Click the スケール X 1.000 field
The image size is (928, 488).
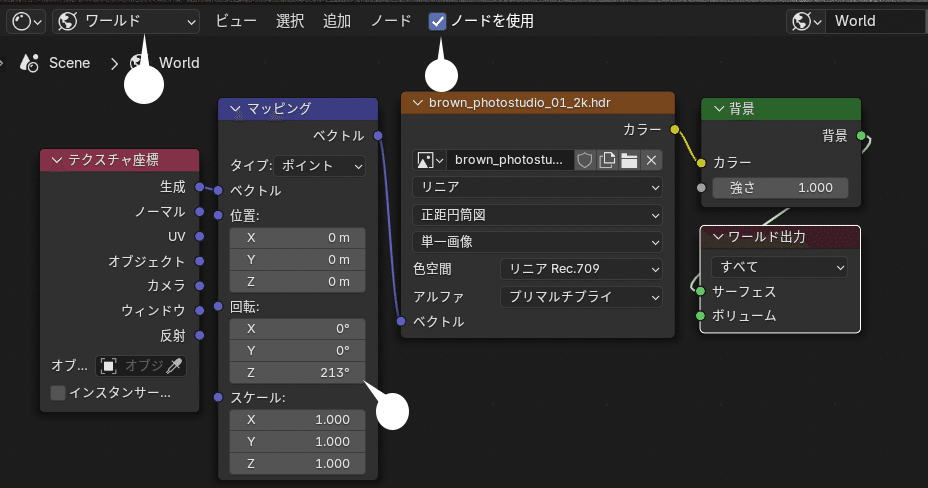click(298, 420)
